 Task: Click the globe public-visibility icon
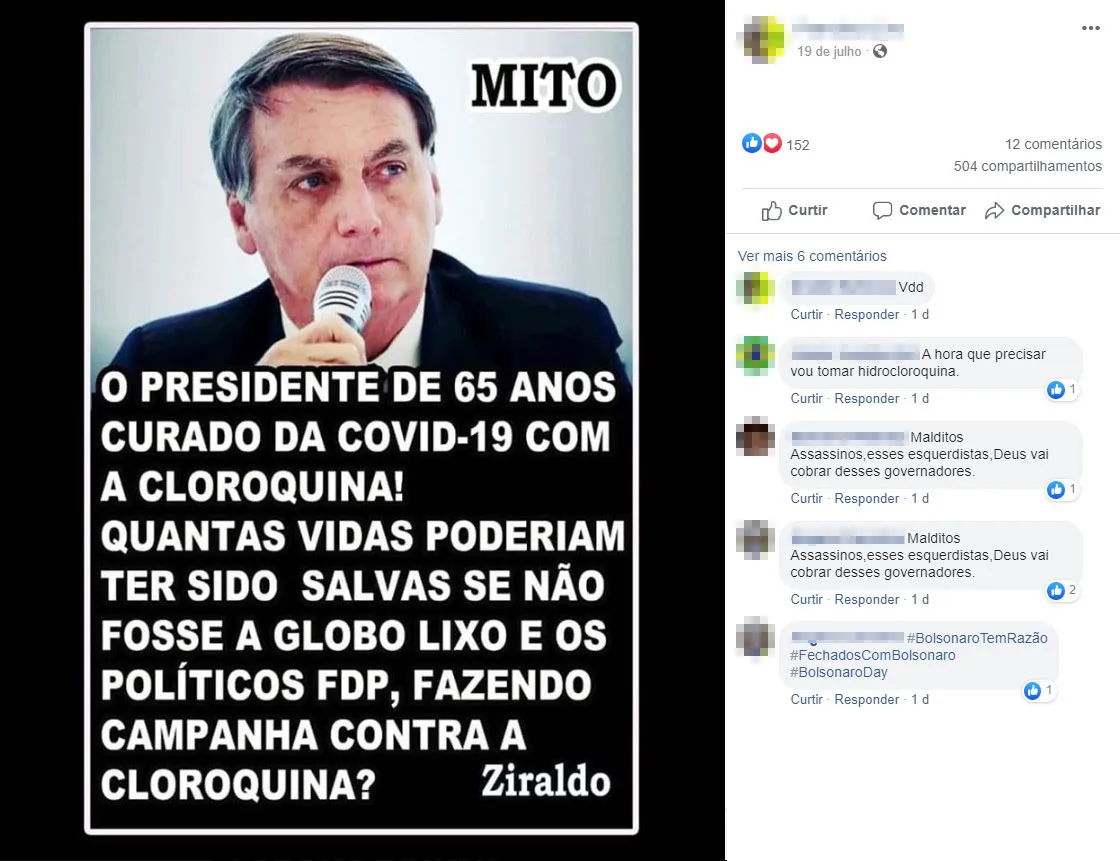(x=880, y=51)
